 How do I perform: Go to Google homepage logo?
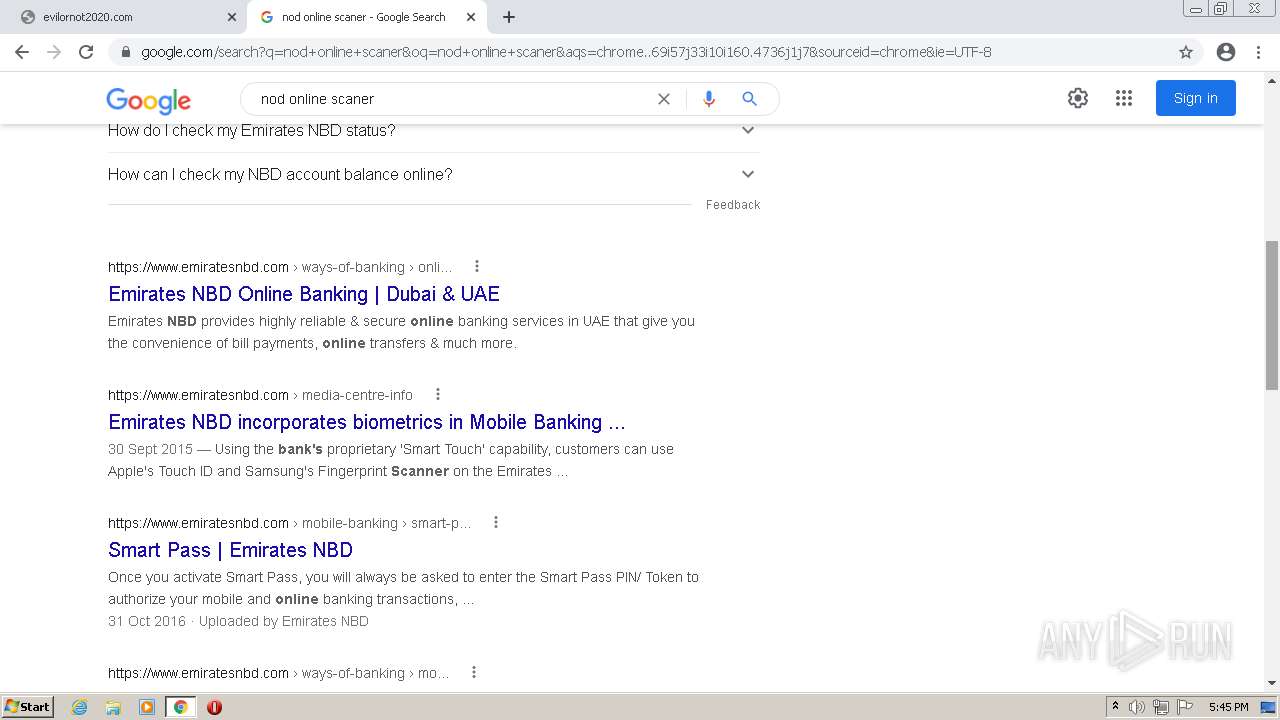pyautogui.click(x=149, y=100)
